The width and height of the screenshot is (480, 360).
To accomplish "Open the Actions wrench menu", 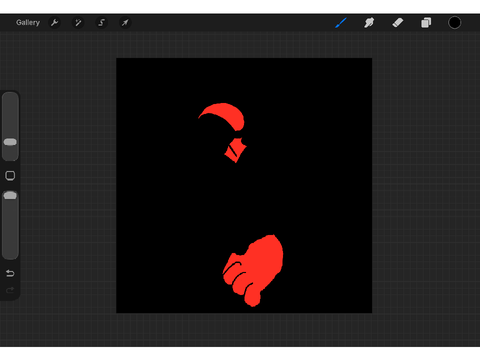I will [55, 23].
